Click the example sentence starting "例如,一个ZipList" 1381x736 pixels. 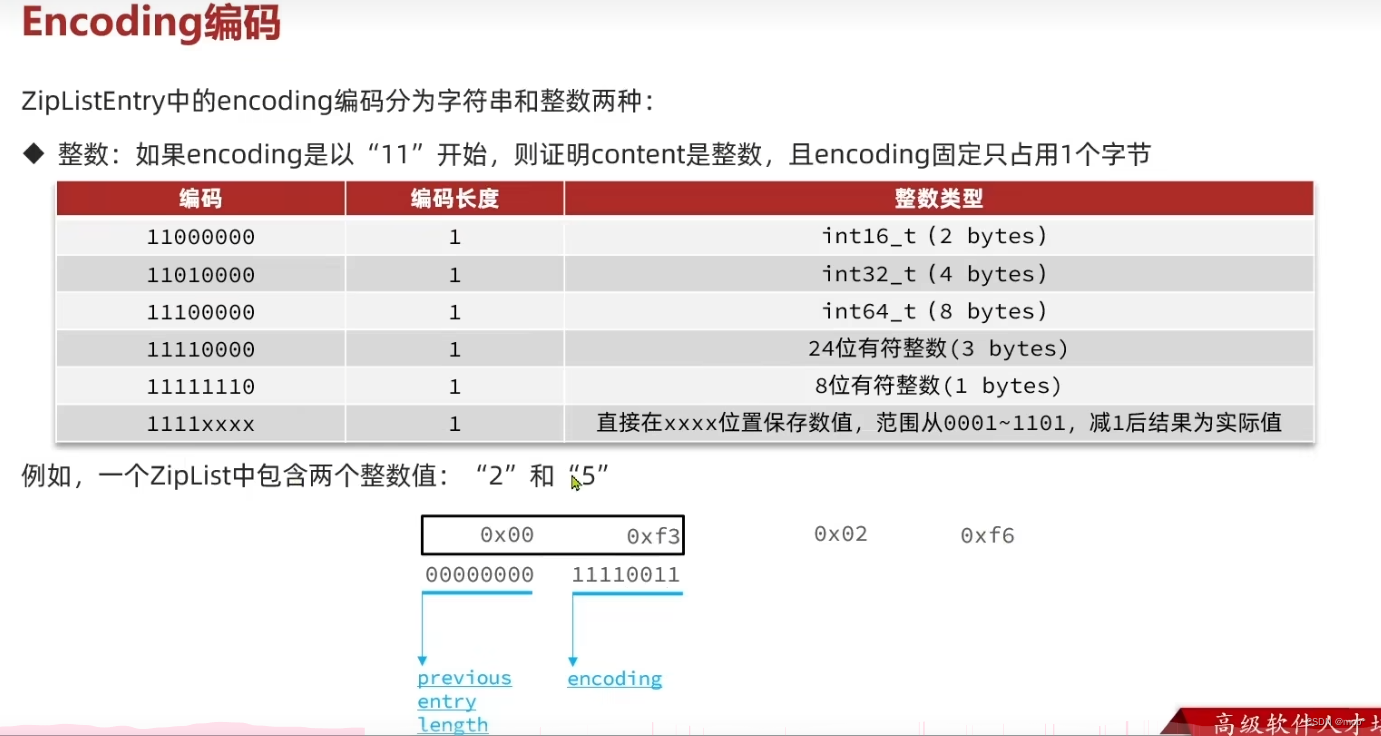pos(315,476)
